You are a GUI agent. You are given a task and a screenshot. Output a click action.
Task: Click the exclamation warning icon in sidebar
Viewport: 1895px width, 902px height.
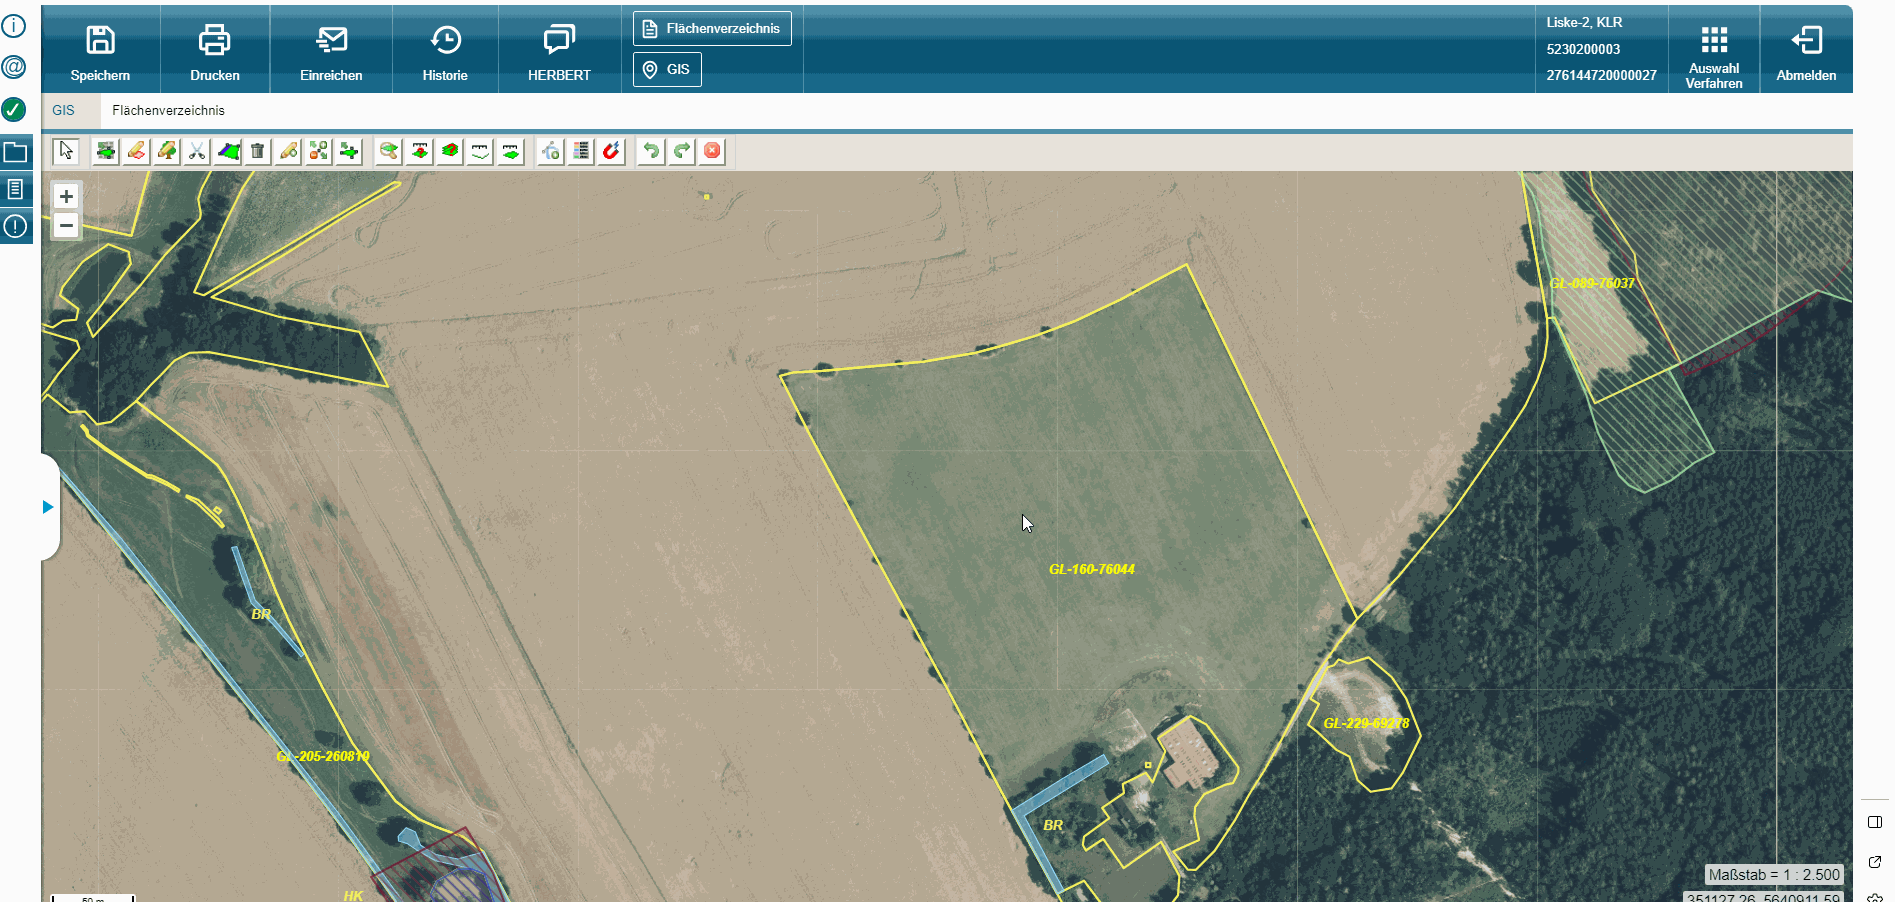coord(16,226)
